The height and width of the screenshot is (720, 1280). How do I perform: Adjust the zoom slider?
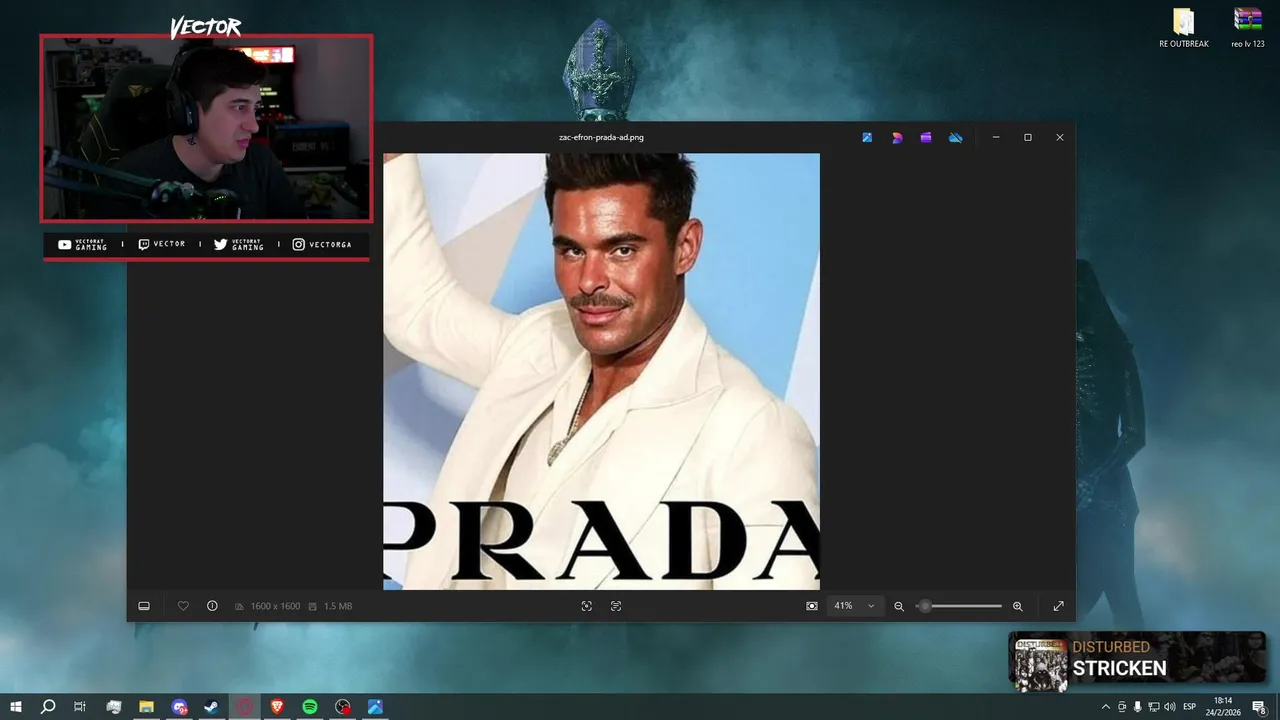pos(959,606)
